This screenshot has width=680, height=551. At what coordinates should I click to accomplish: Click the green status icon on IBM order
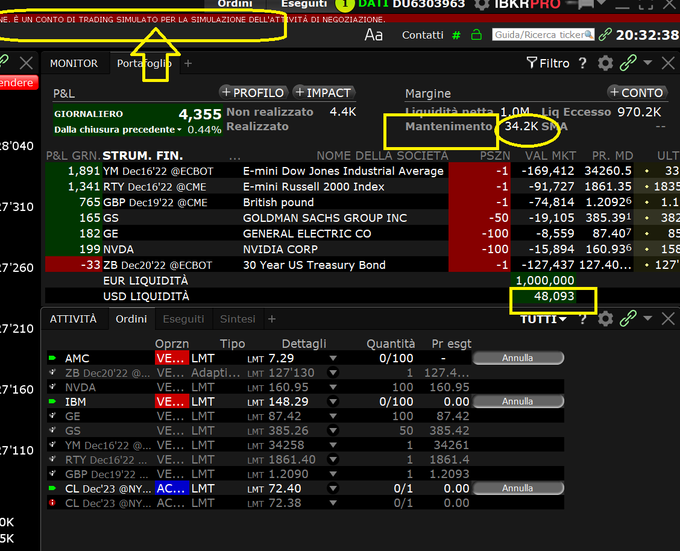(x=52, y=401)
